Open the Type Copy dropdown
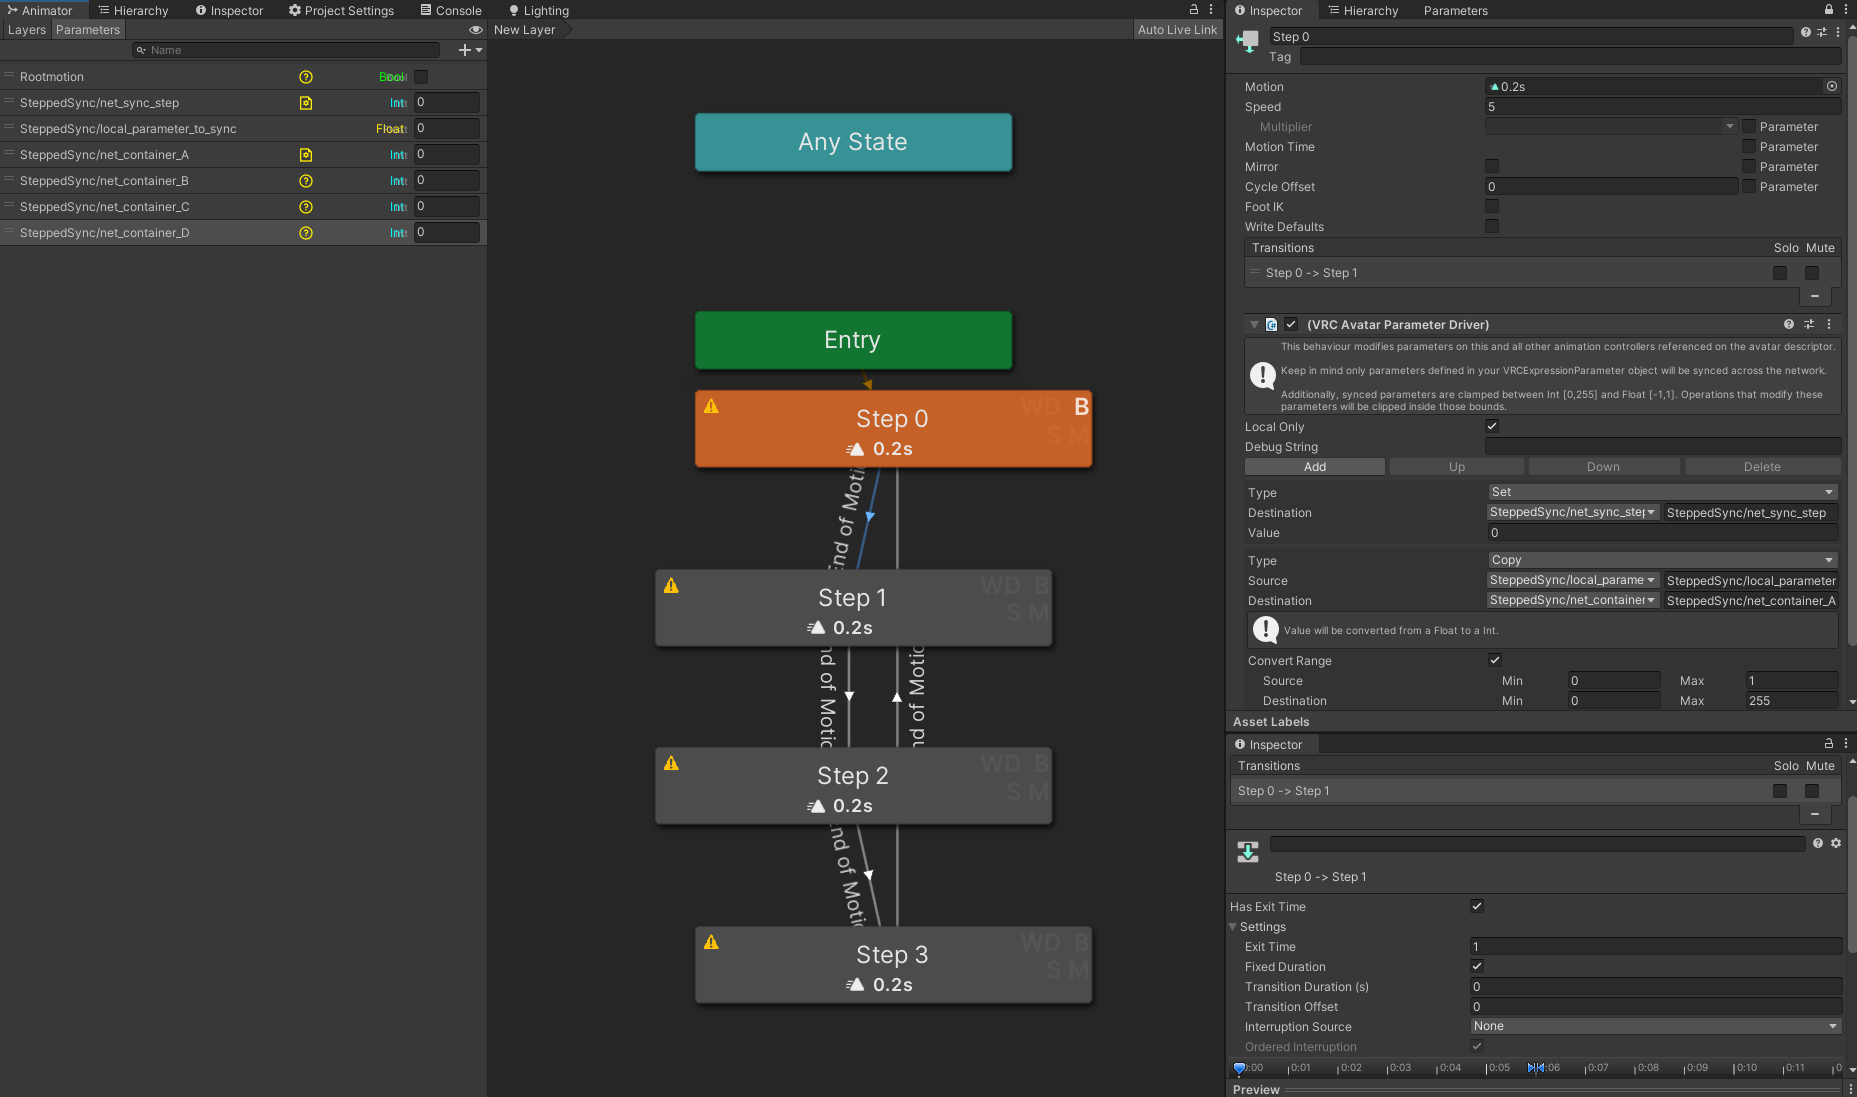1857x1097 pixels. point(1662,560)
